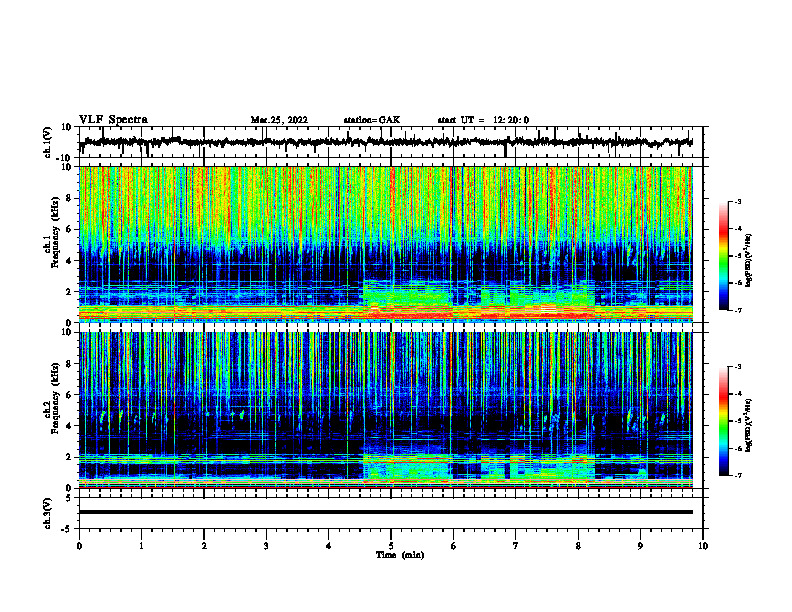The width and height of the screenshot is (792, 612).
Task: Click time axis tick label "5"
Action: [391, 546]
